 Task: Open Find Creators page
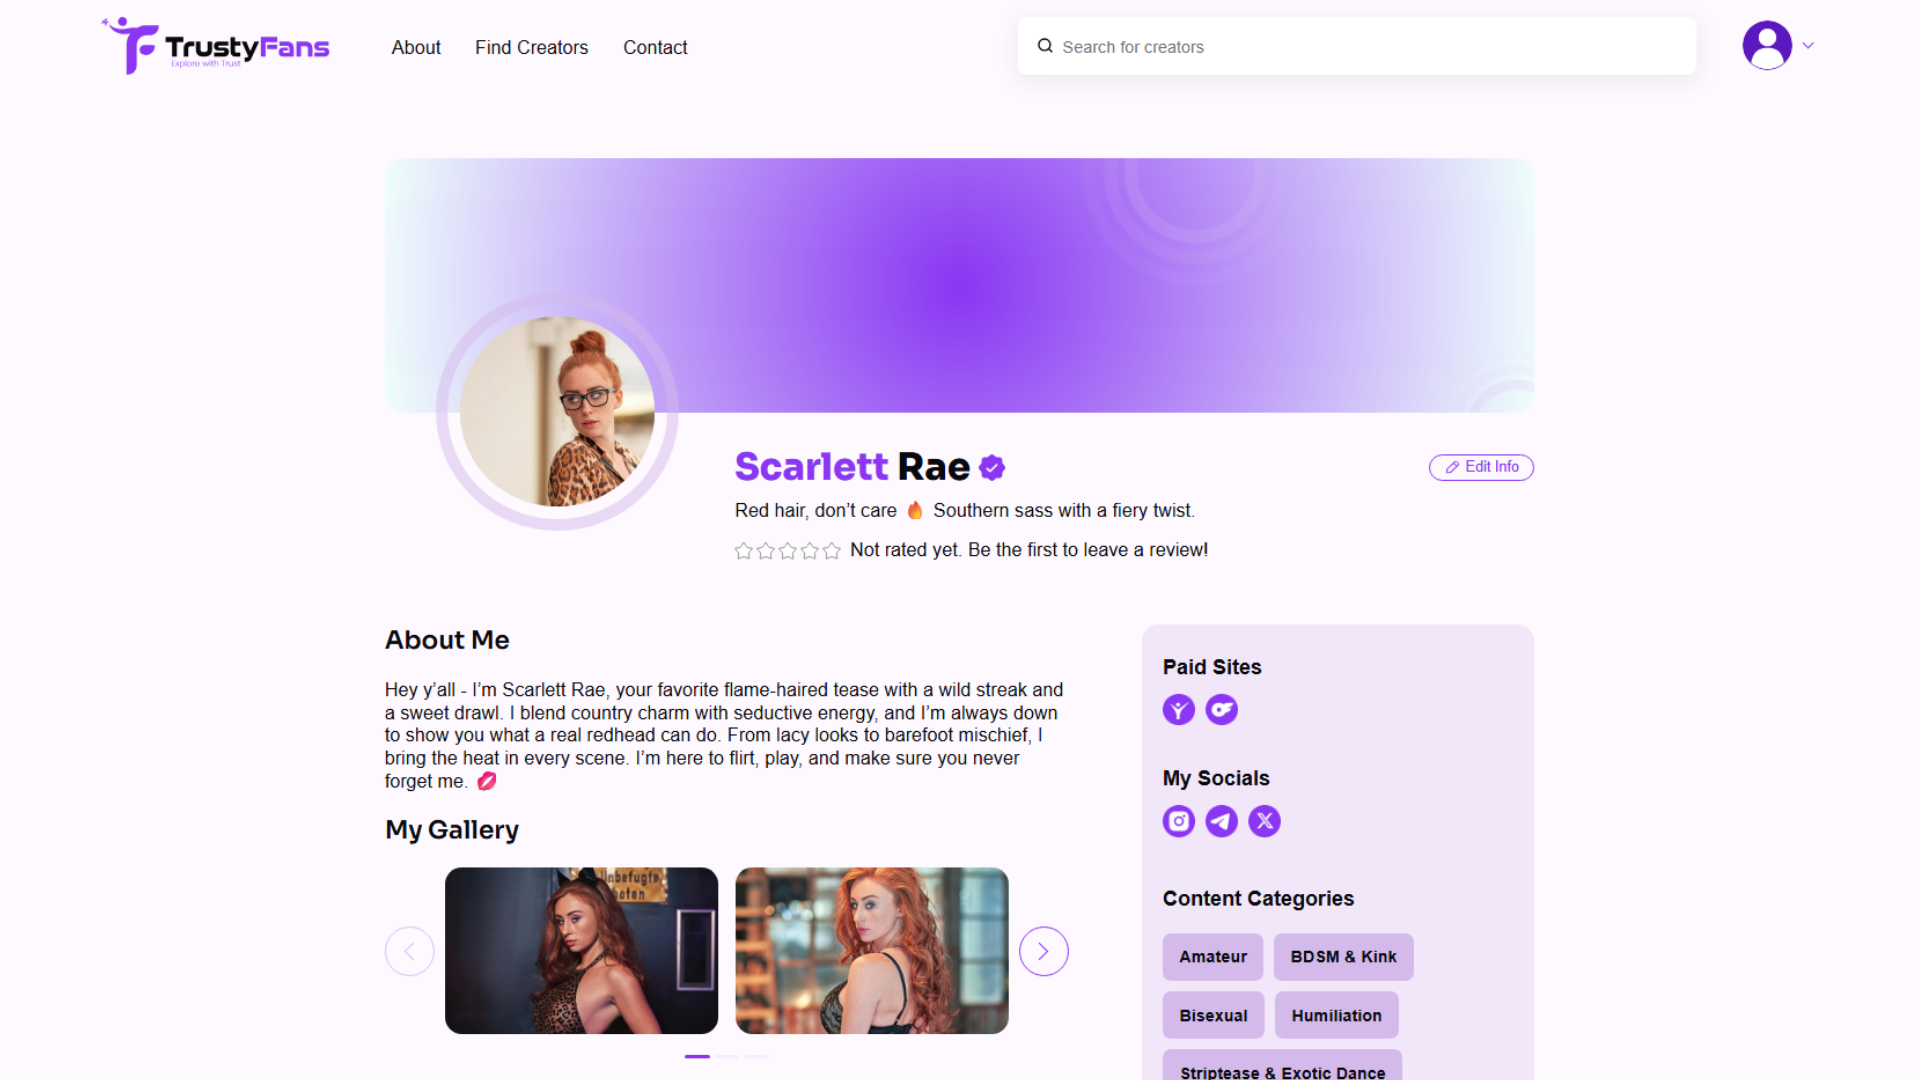(531, 47)
